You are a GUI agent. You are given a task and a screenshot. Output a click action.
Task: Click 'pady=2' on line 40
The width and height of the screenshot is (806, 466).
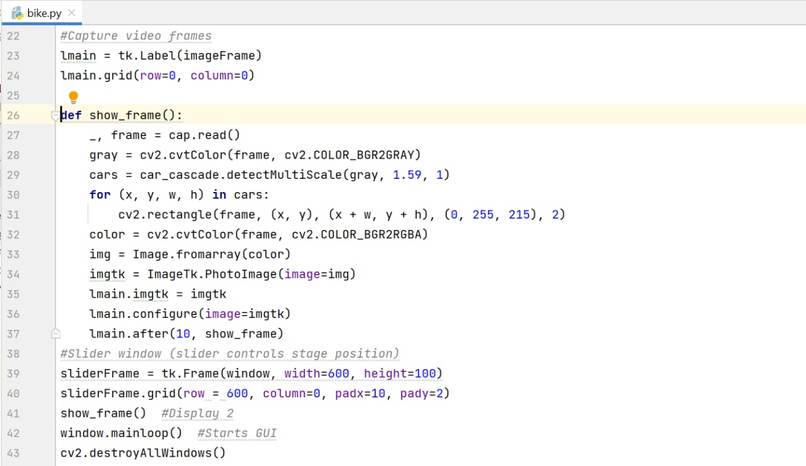[422, 394]
